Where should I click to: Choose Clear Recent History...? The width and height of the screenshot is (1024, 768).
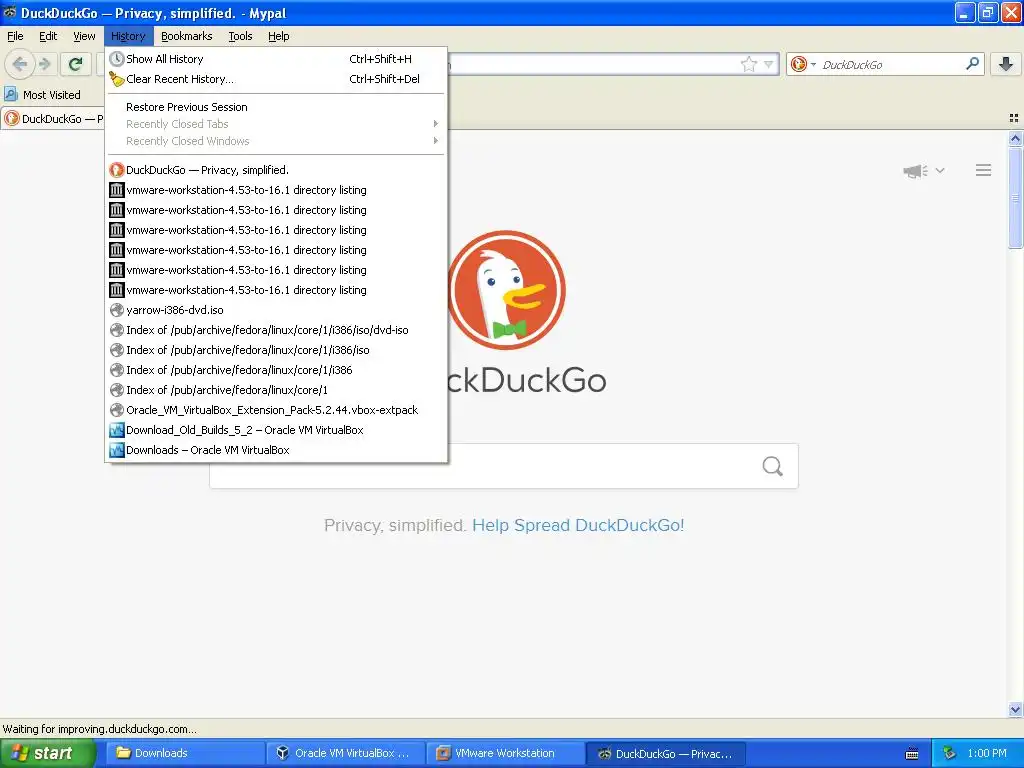click(276, 79)
